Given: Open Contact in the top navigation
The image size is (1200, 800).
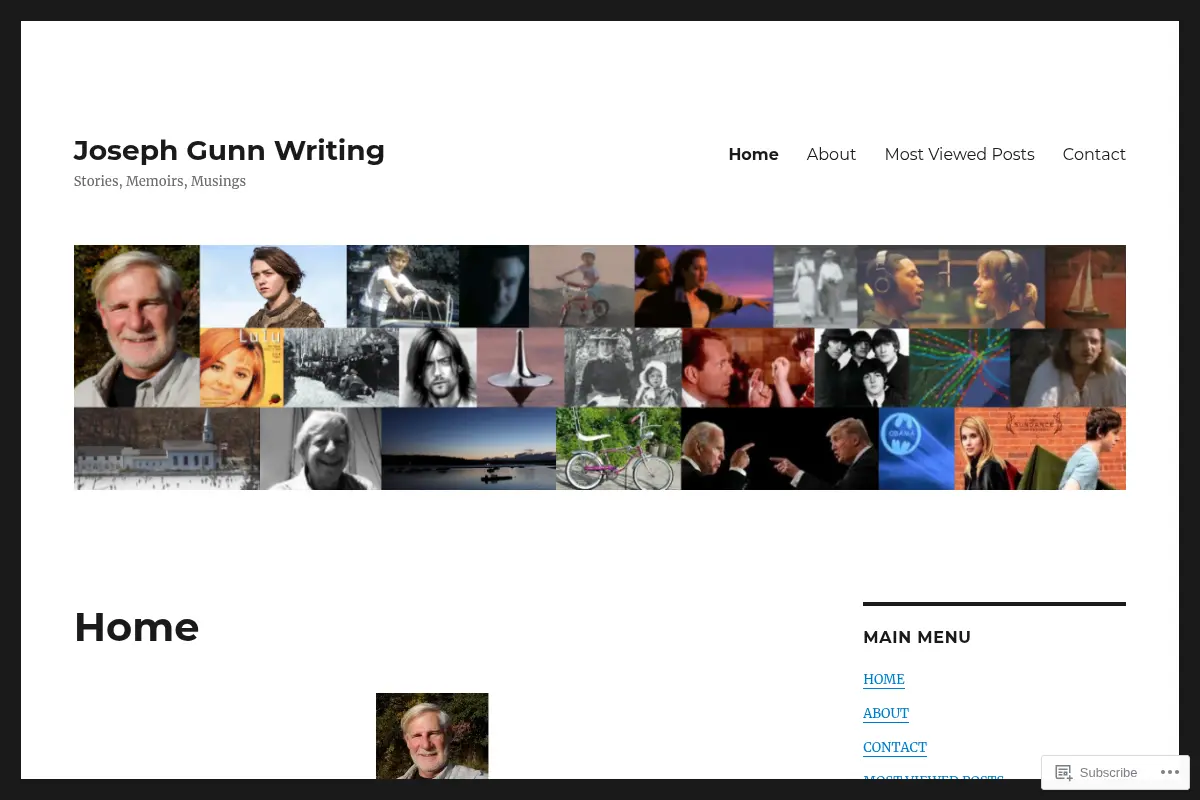Looking at the screenshot, I should tap(1094, 154).
